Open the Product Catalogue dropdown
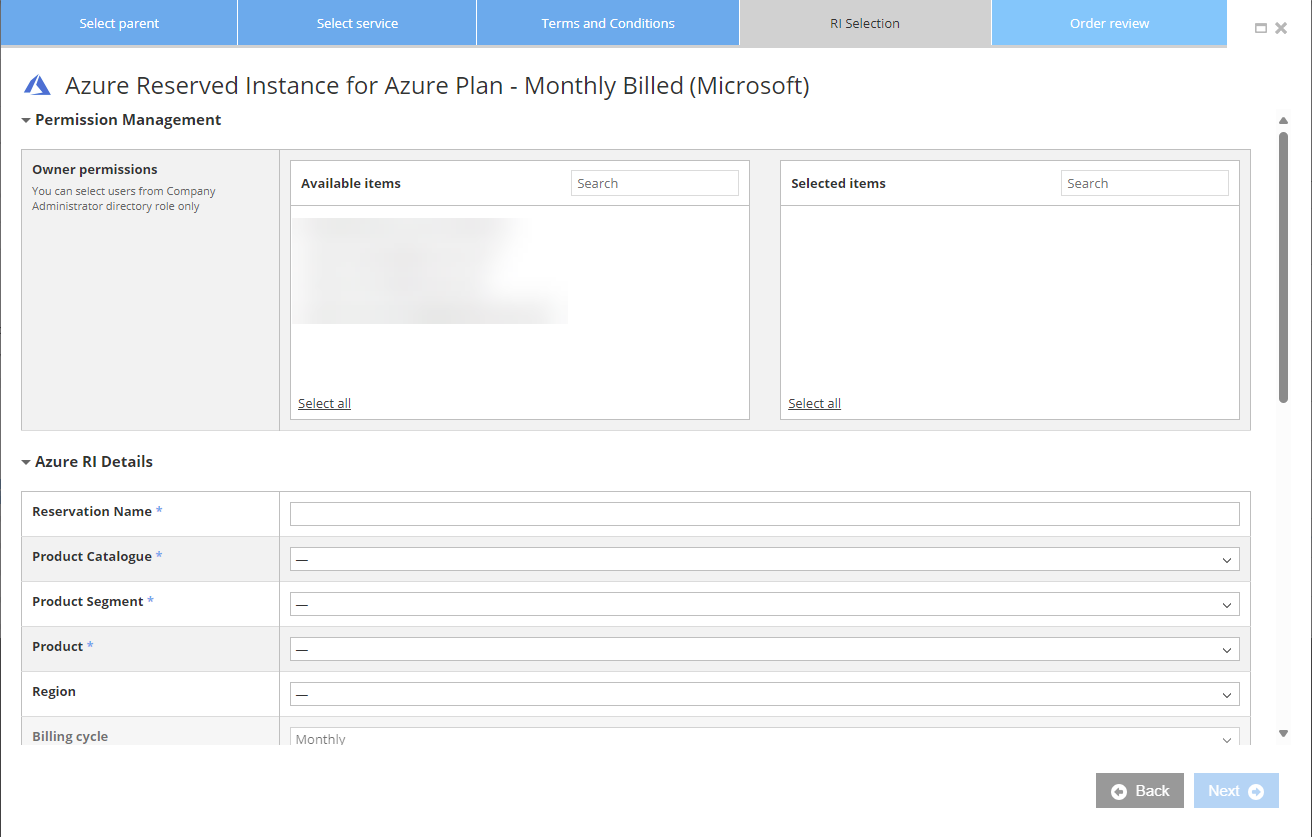1312x837 pixels. point(765,559)
